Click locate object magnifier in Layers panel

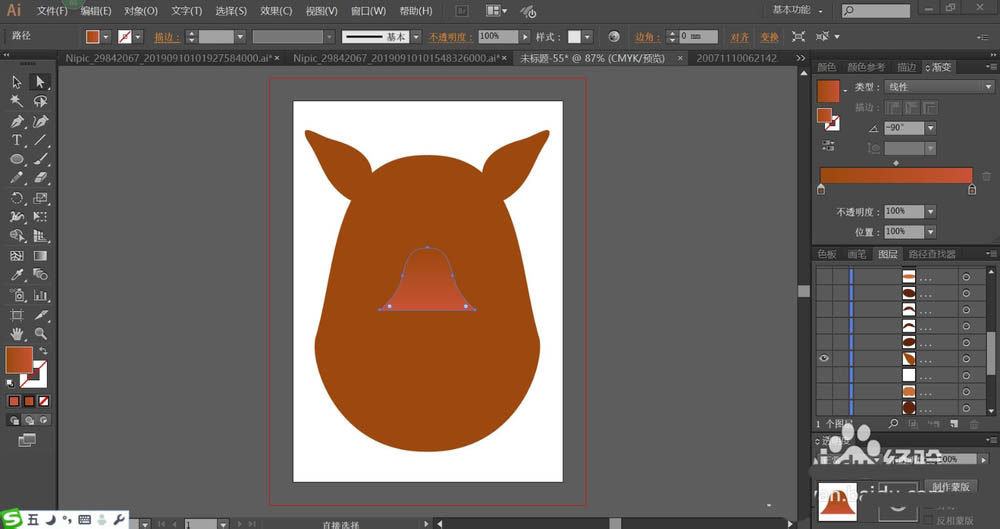893,424
